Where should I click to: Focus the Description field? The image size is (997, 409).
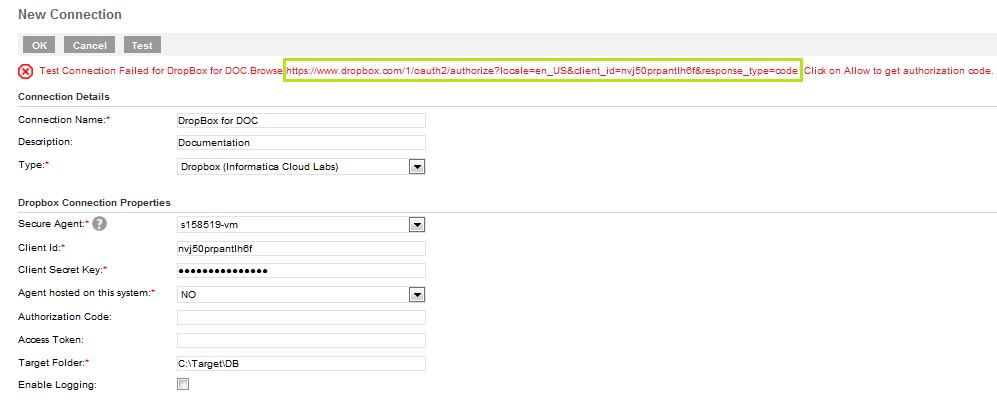301,142
